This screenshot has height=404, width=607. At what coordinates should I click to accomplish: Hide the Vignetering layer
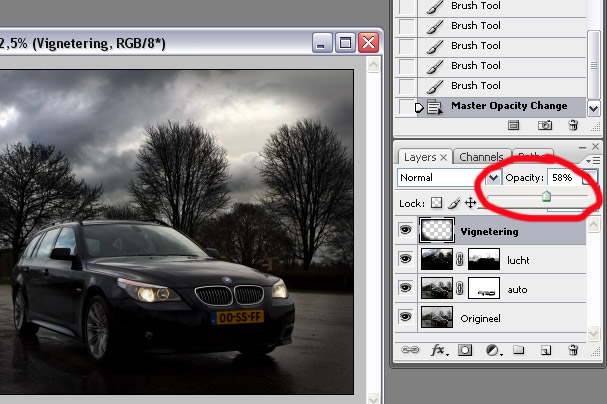(x=406, y=231)
